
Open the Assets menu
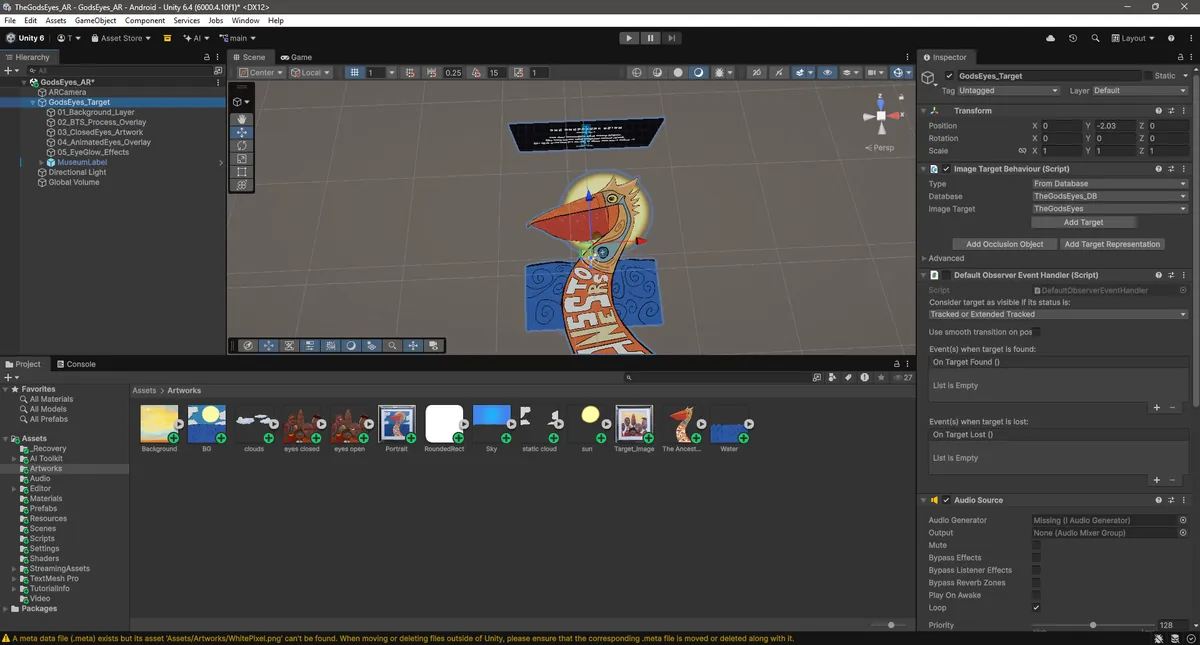[x=56, y=20]
